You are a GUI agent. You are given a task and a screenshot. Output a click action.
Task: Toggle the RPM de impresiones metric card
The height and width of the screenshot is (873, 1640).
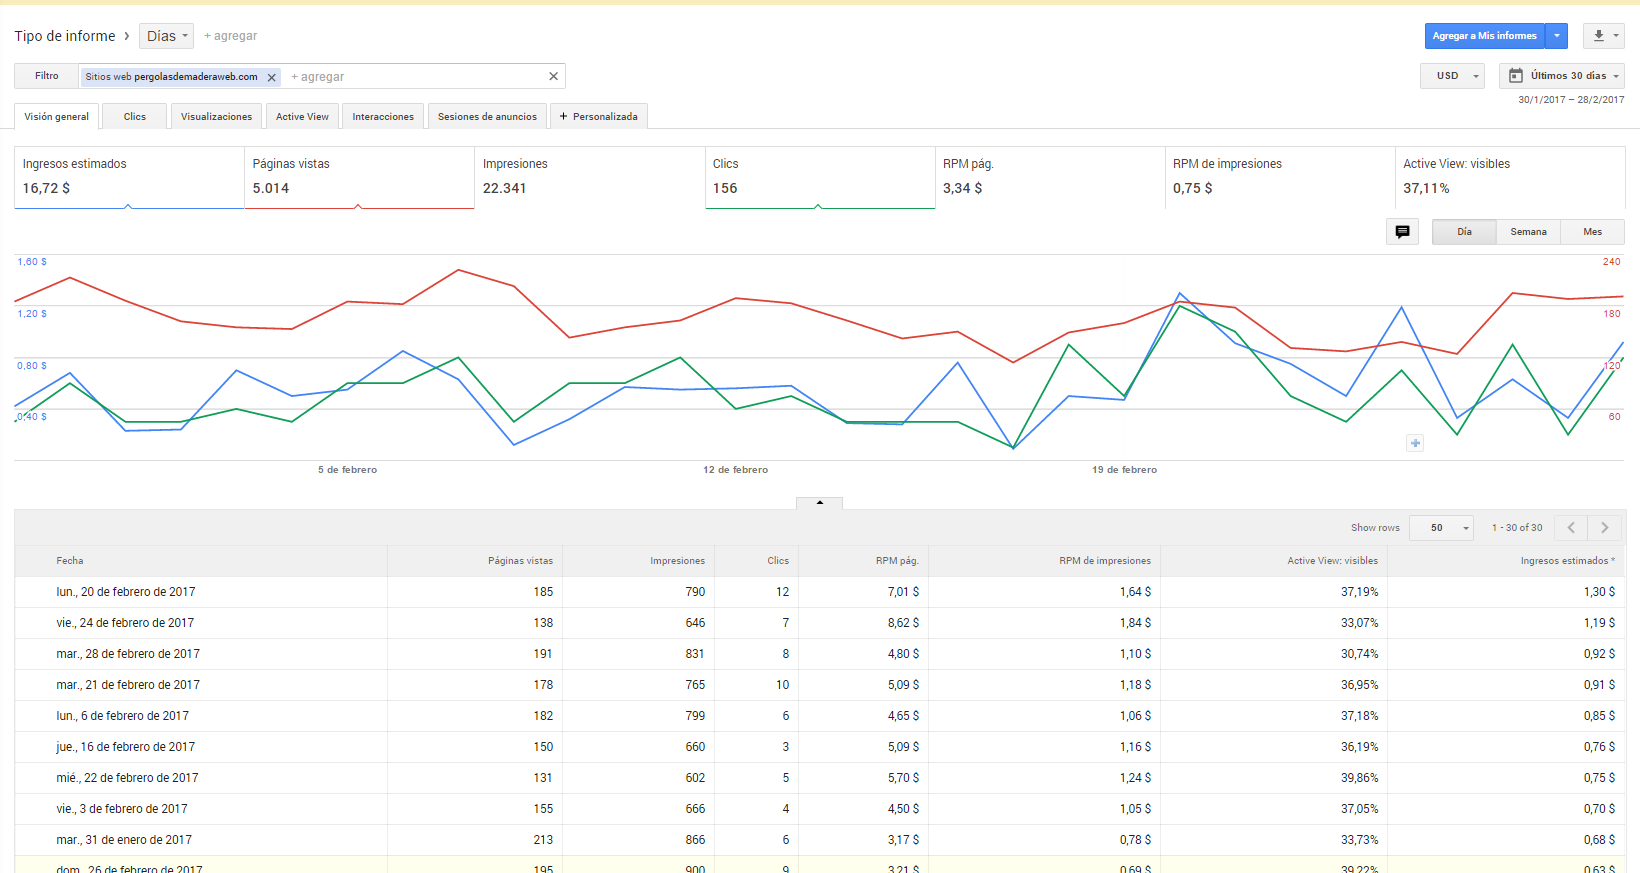1280,178
